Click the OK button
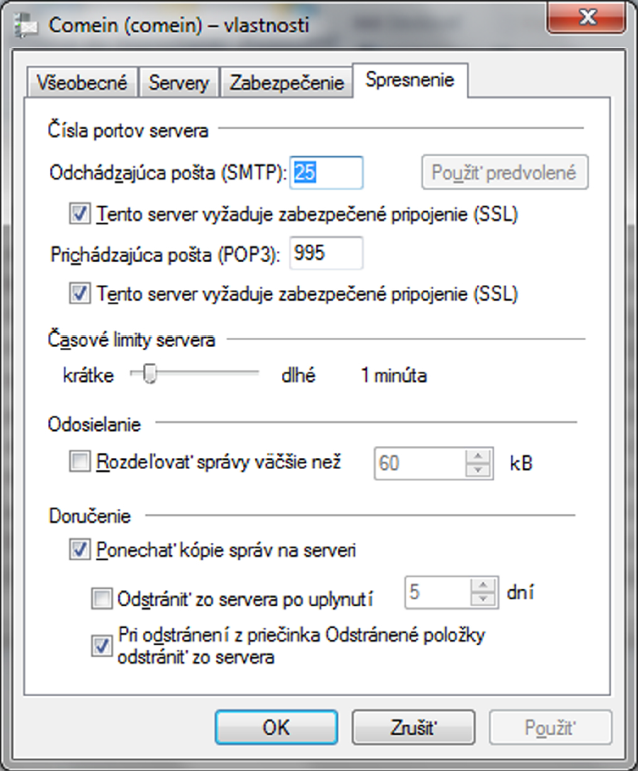The height and width of the screenshot is (771, 638). [276, 727]
